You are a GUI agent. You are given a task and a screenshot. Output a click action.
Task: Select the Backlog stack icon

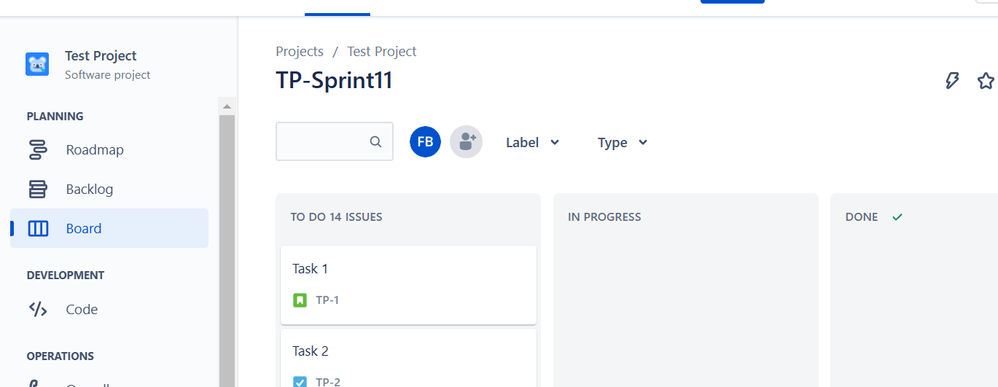(38, 189)
